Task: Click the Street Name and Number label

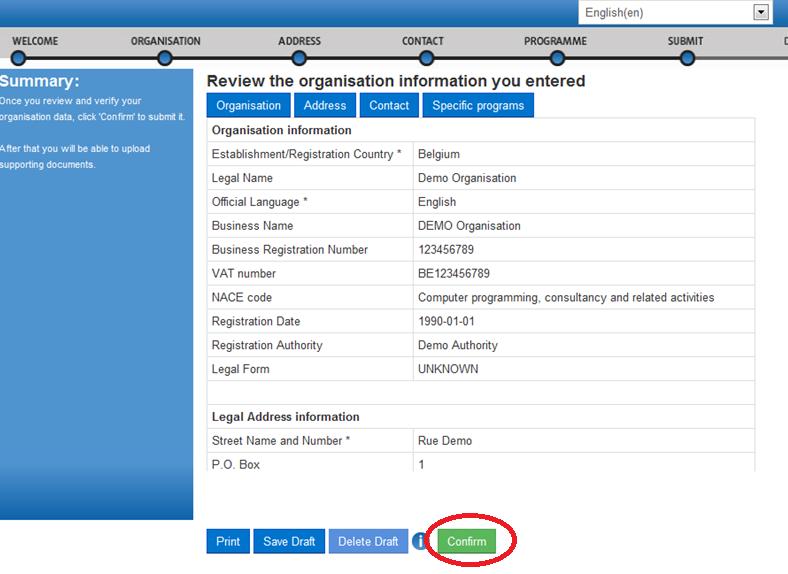Action: 280,441
